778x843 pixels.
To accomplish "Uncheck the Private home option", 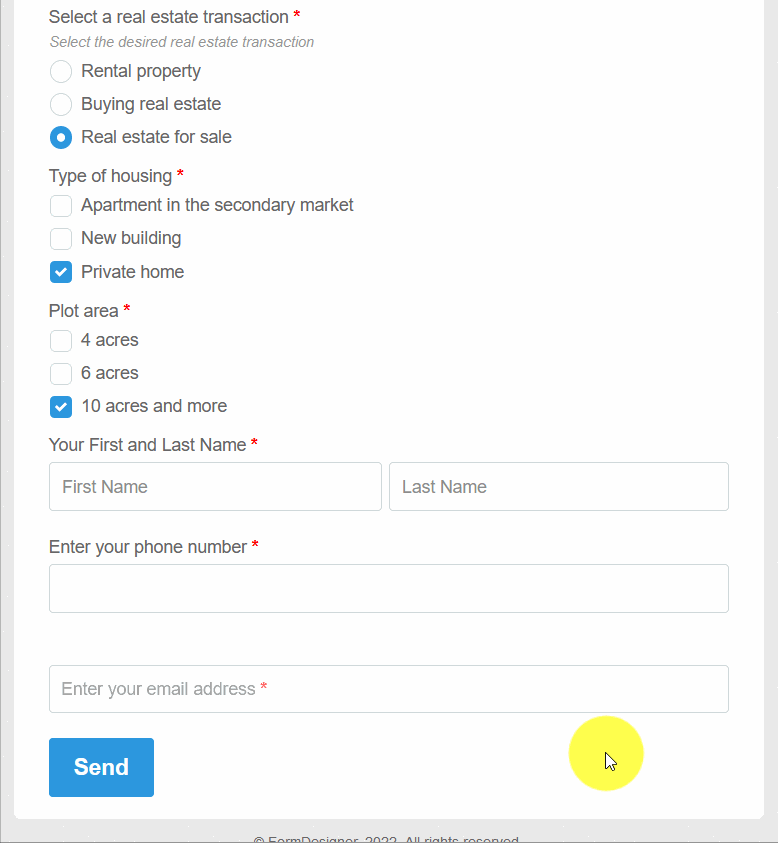I will coord(61,272).
